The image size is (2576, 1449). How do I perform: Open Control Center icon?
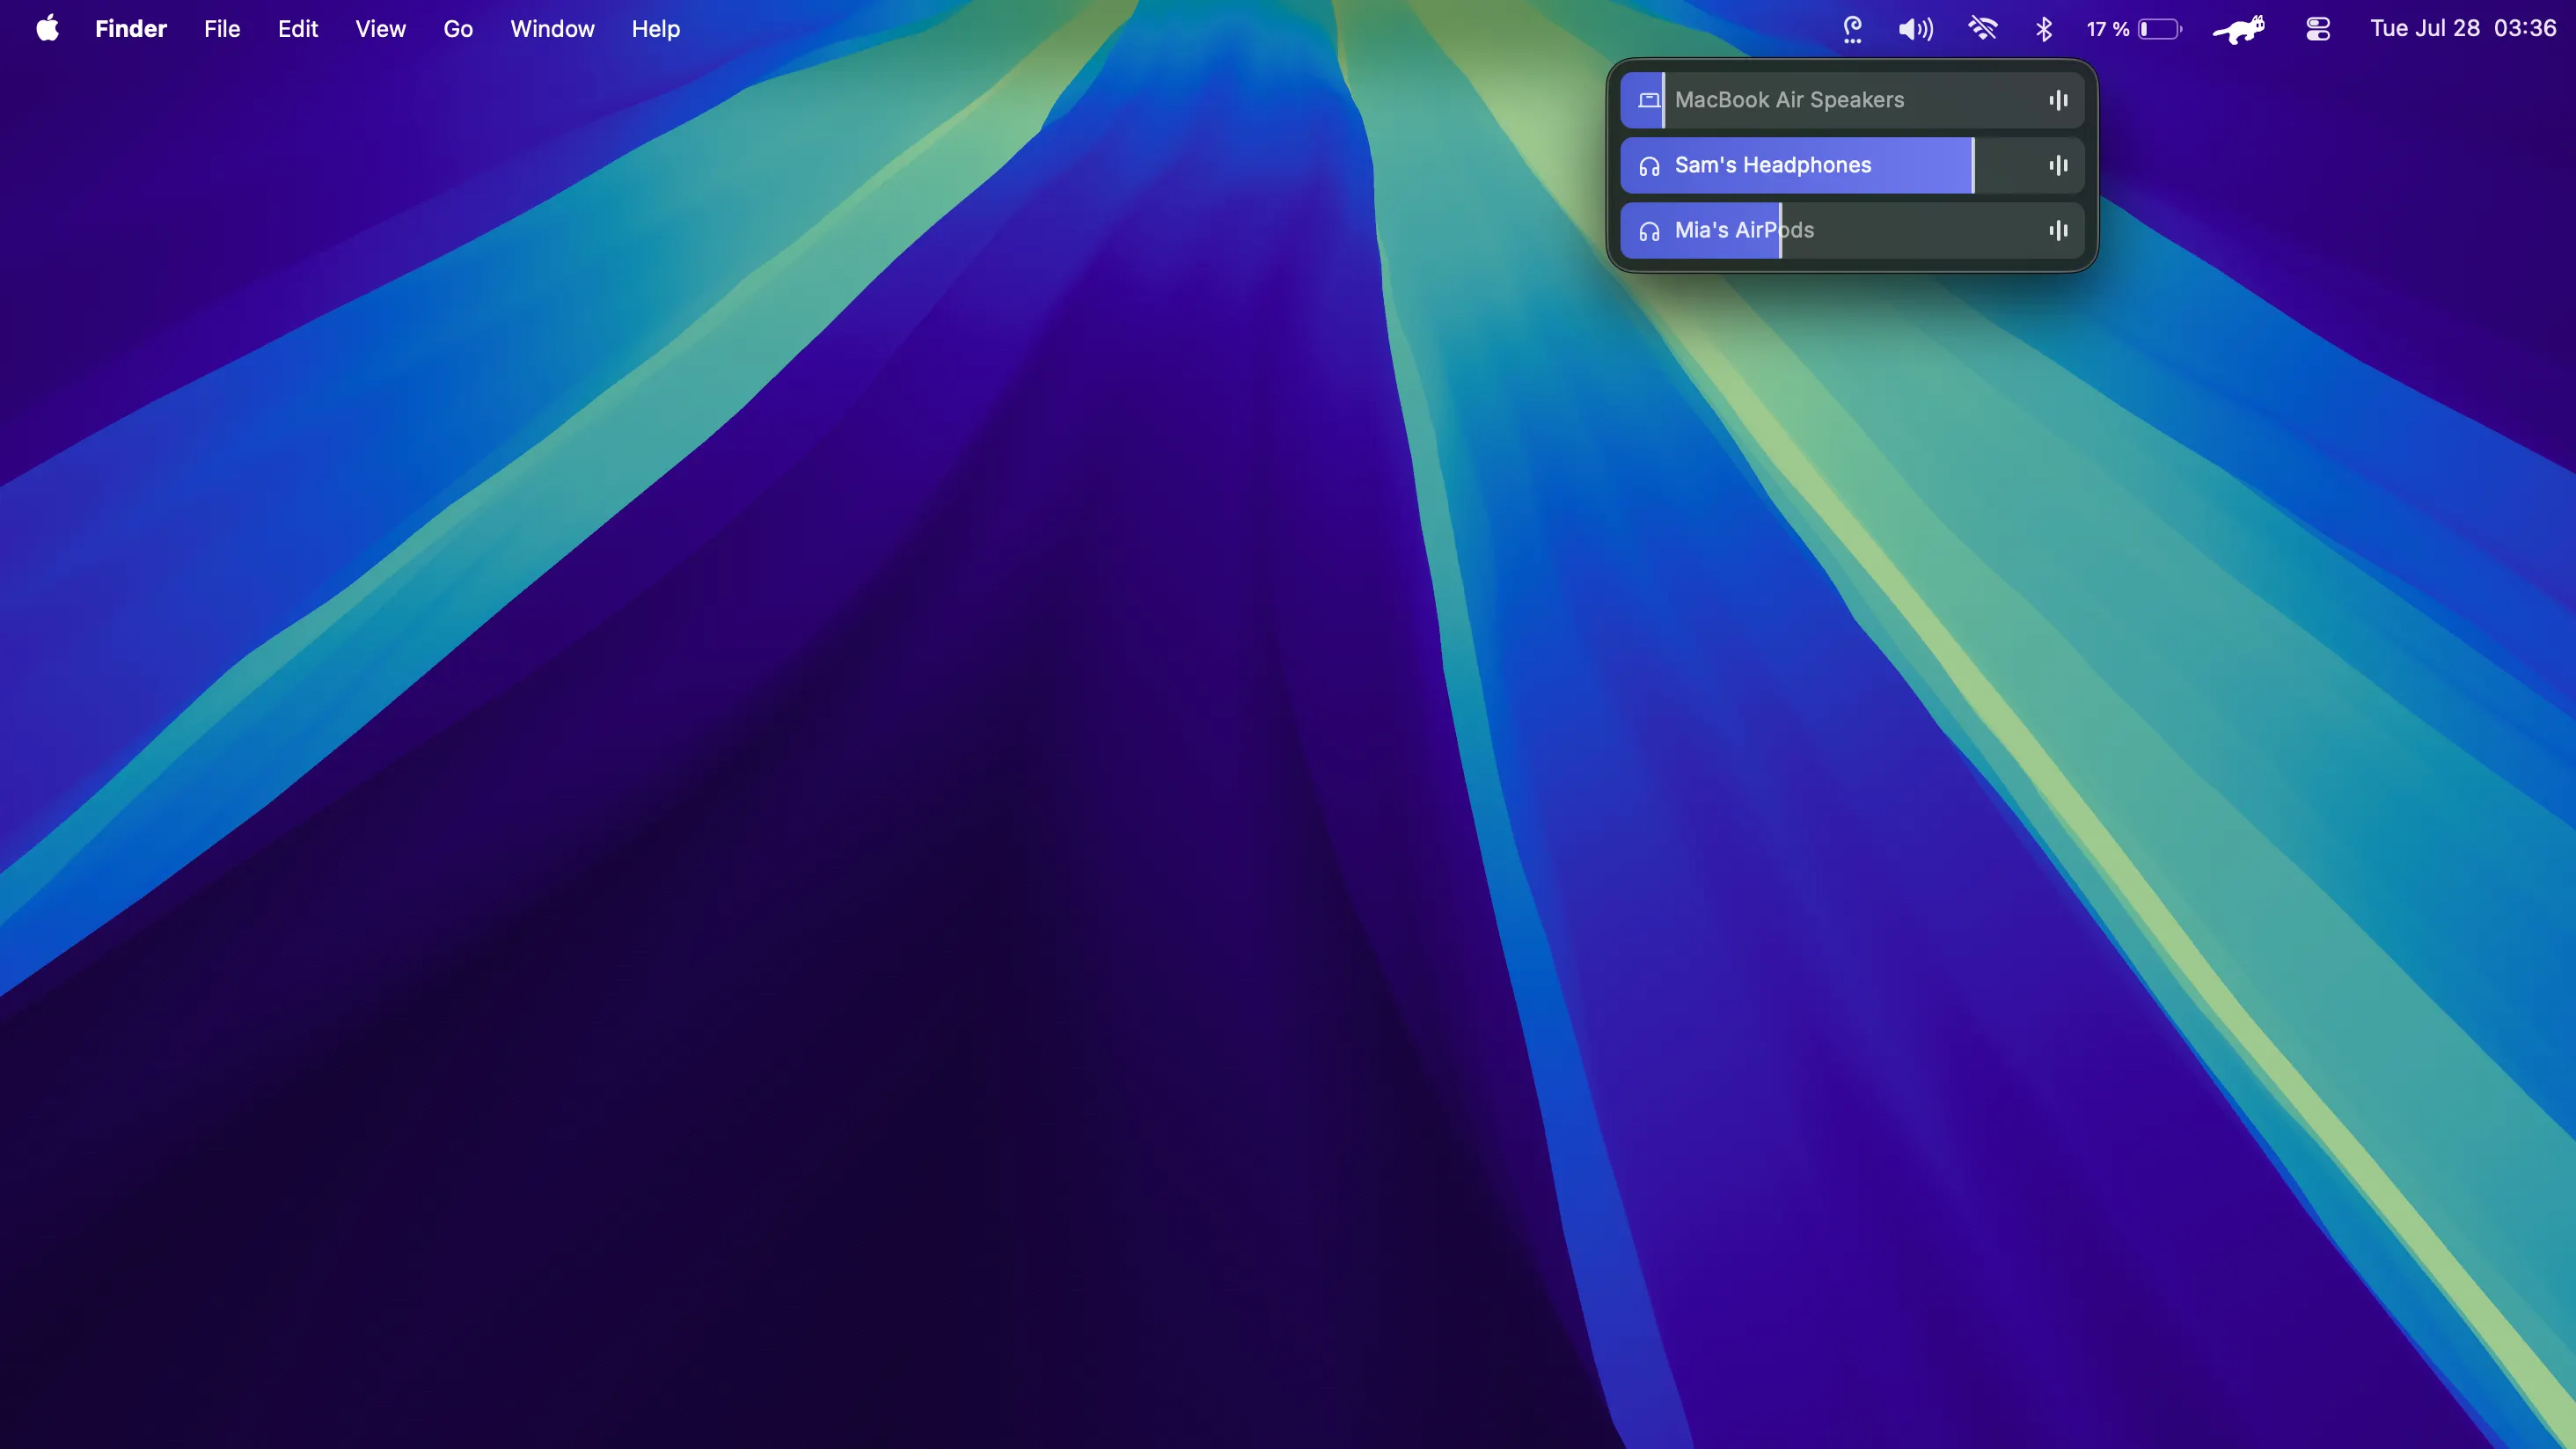tap(2318, 29)
